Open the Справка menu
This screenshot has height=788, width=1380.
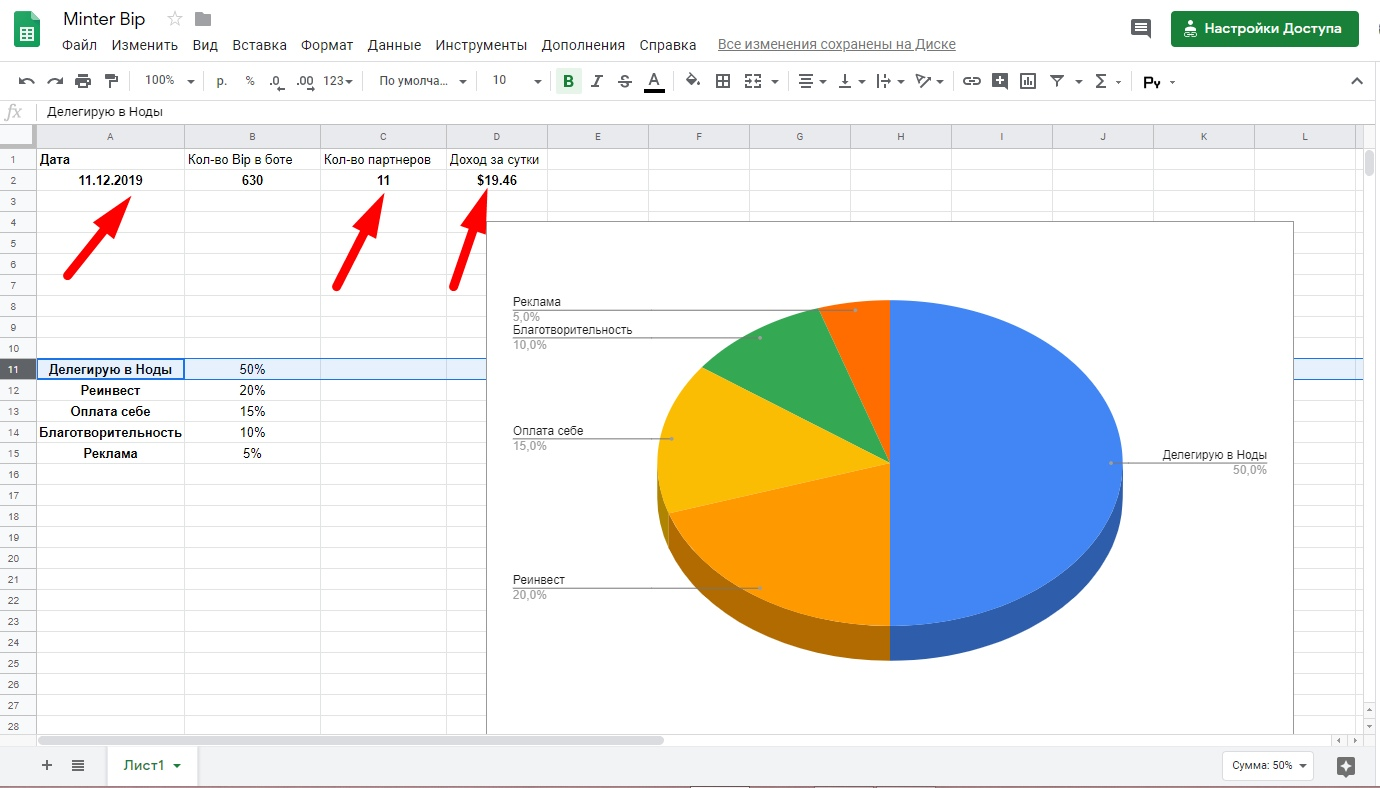click(667, 45)
